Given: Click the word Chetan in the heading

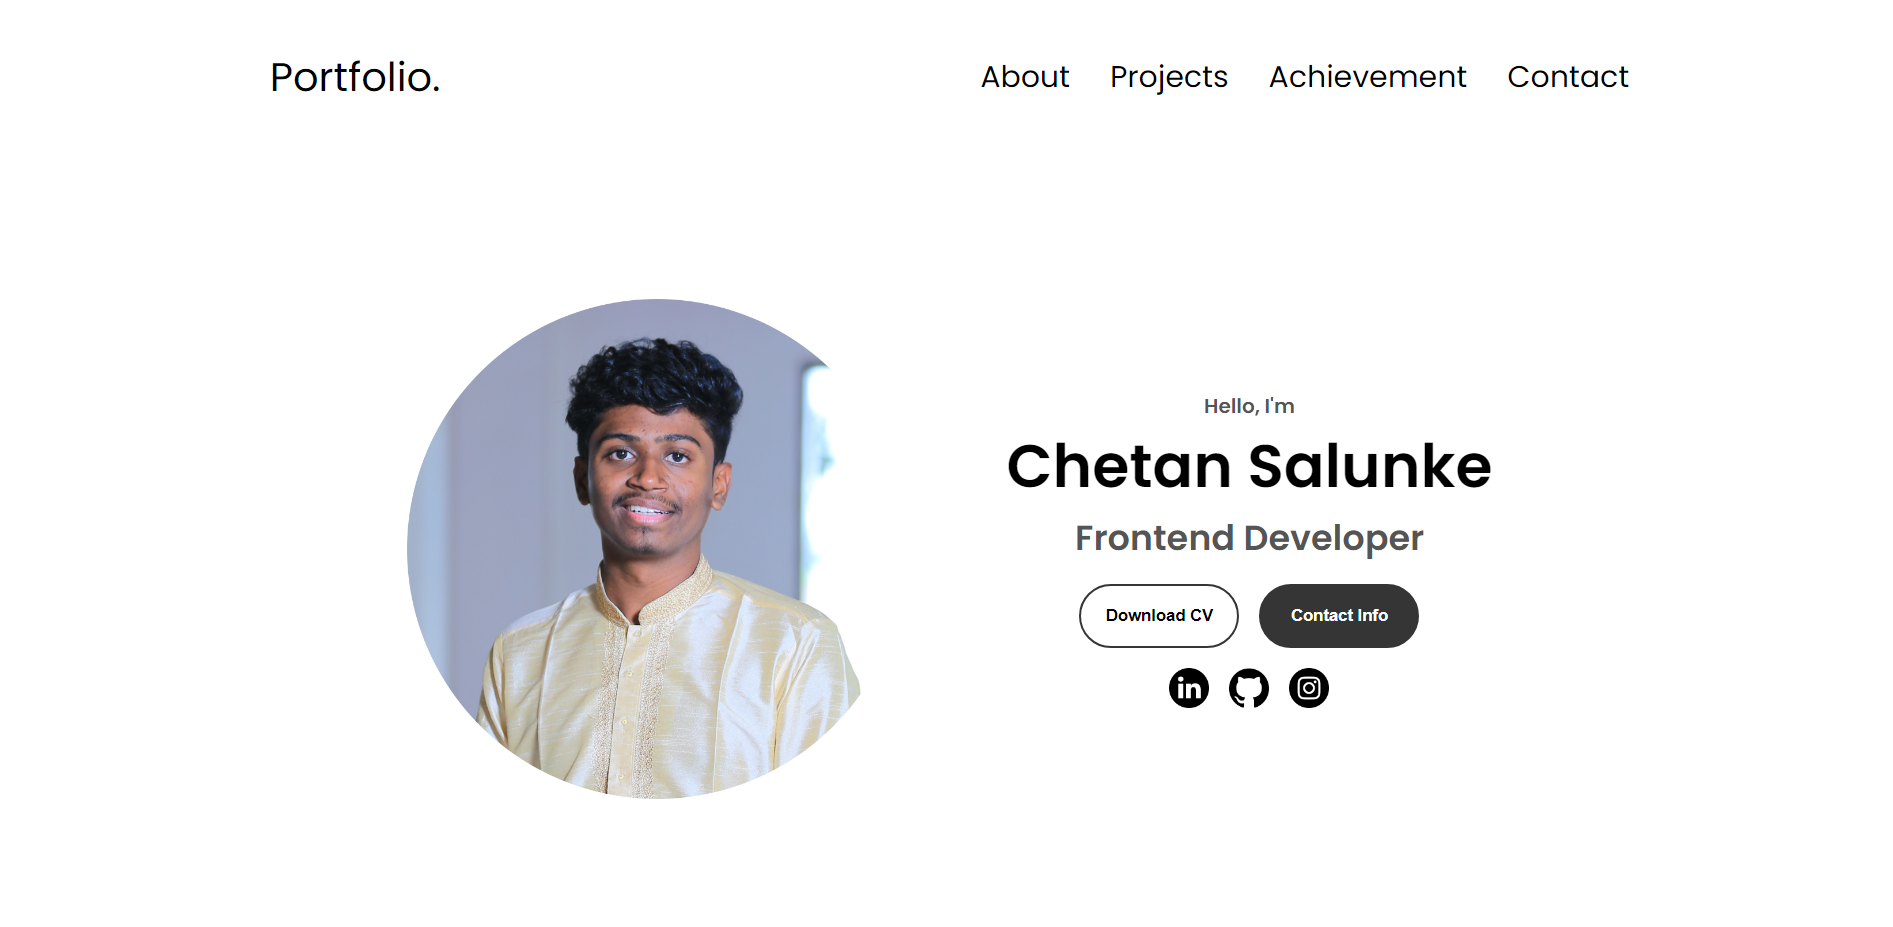Looking at the screenshot, I should [1118, 466].
